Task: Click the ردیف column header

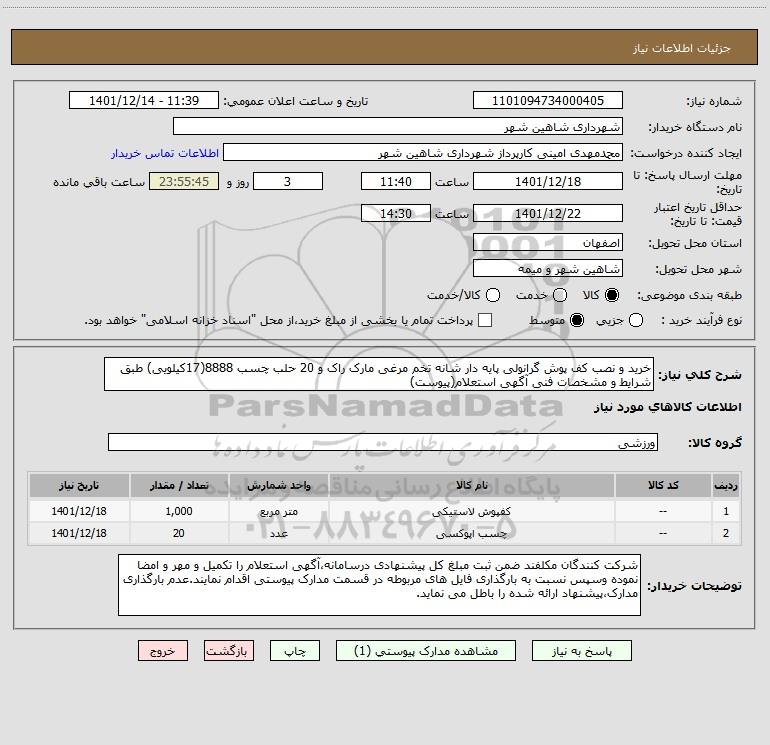Action: click(x=726, y=485)
